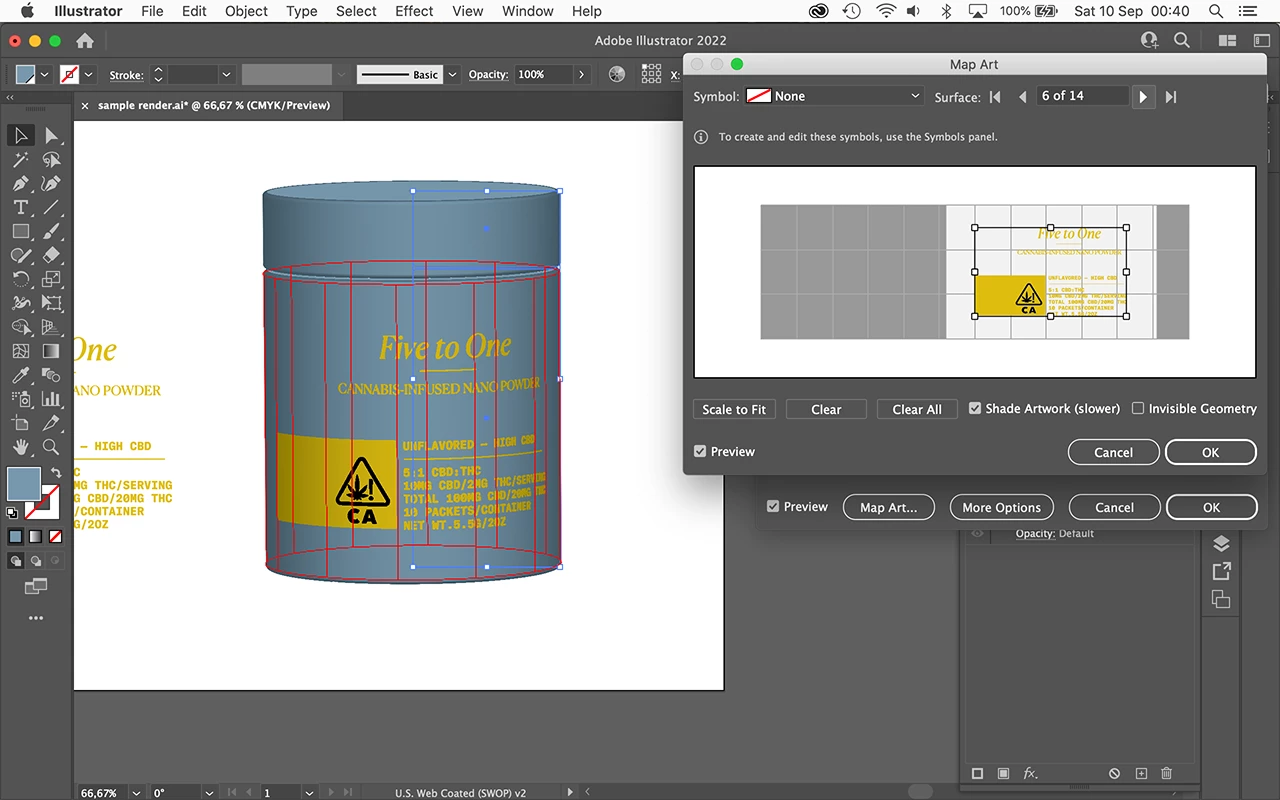Select the Paintbrush tool
Viewport: 1280px width, 800px height.
tap(51, 231)
